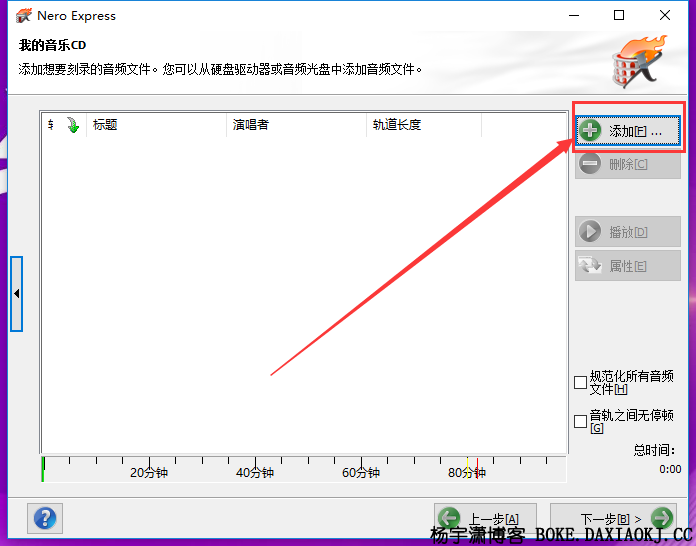The height and width of the screenshot is (546, 696).
Task: Open help with the question mark icon
Action: (x=45, y=518)
